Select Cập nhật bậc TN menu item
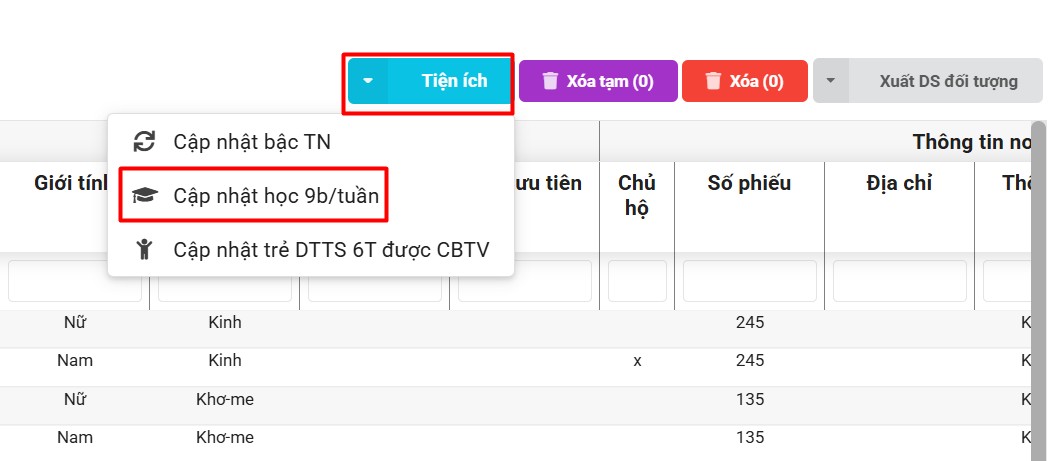Screen dimensions: 1054x461 pyautogui.click(x=251, y=142)
